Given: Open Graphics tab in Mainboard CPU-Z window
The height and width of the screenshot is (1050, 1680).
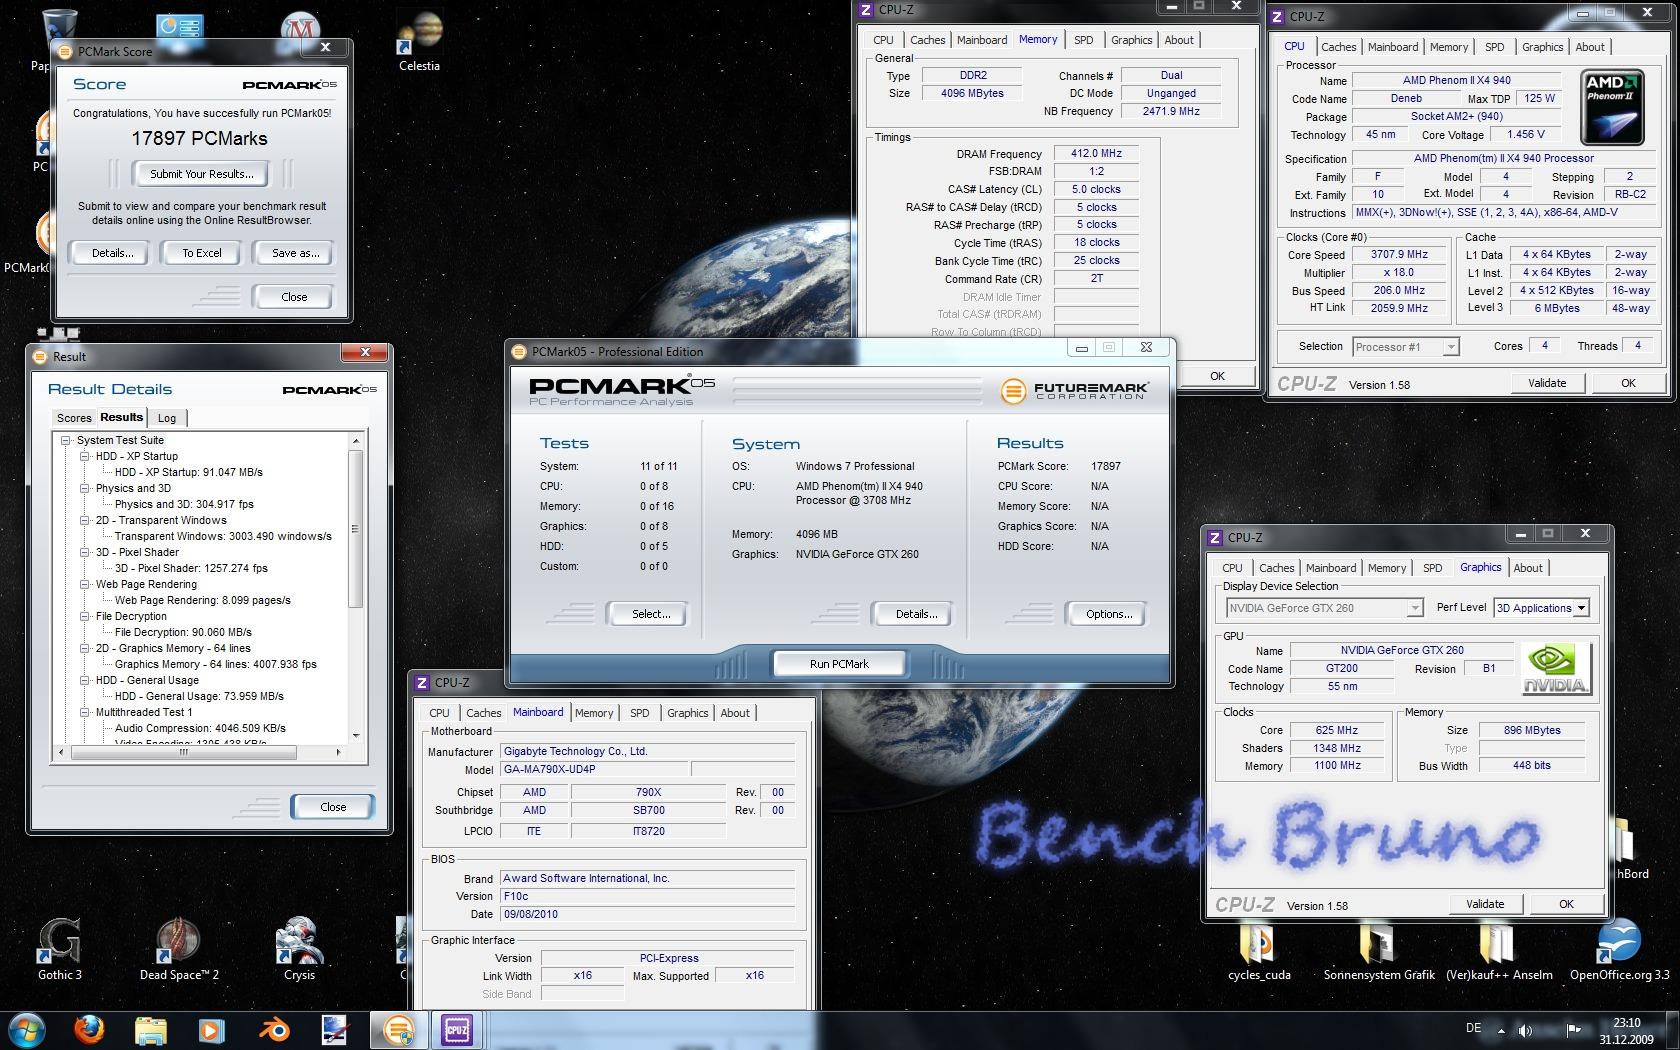Looking at the screenshot, I should pos(687,713).
